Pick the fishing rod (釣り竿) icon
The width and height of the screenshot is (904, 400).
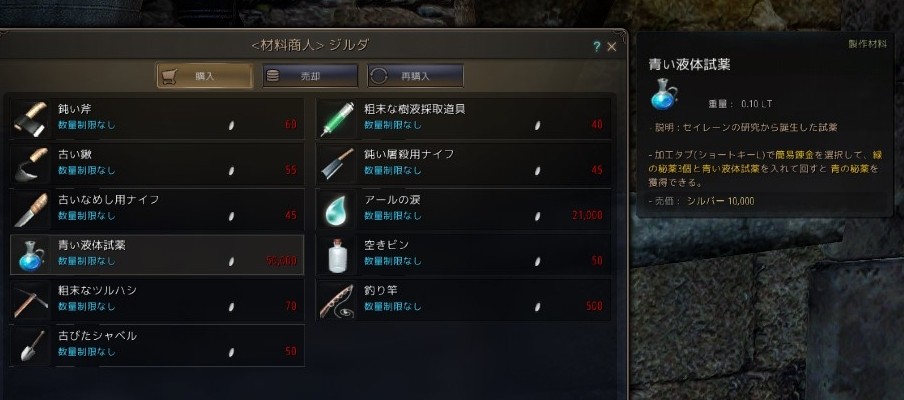pyautogui.click(x=337, y=300)
